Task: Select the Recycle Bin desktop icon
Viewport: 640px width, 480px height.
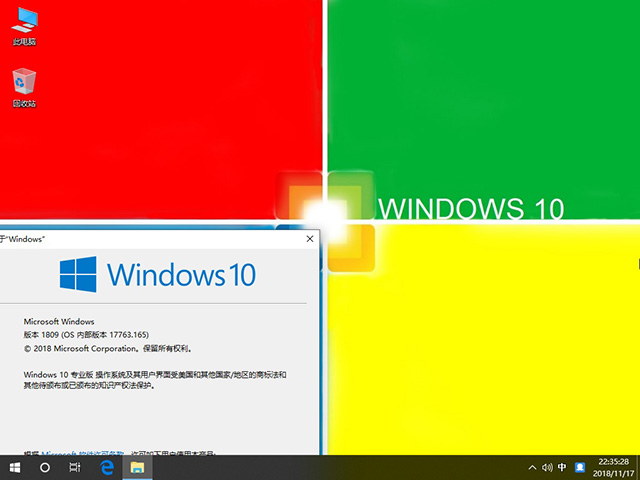Action: 24,88
